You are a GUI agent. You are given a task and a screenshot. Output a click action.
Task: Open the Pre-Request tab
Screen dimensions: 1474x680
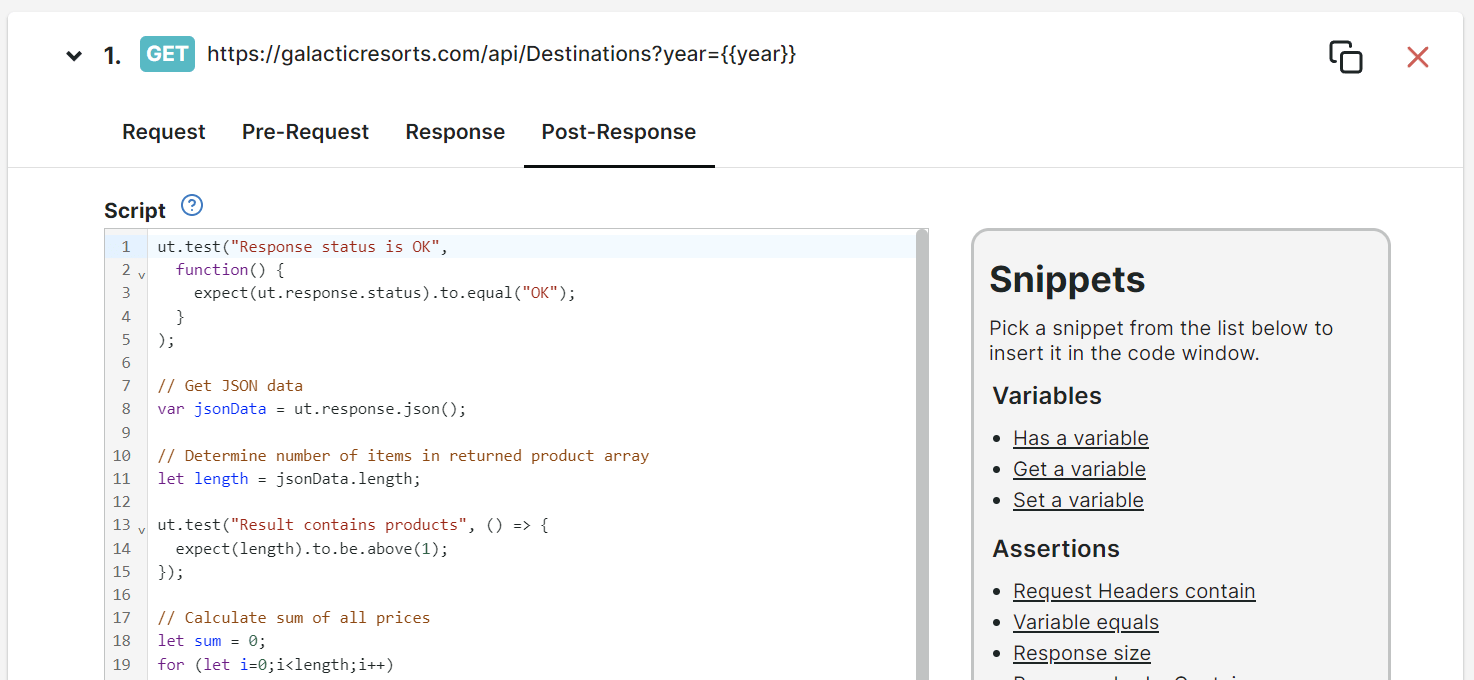[305, 132]
